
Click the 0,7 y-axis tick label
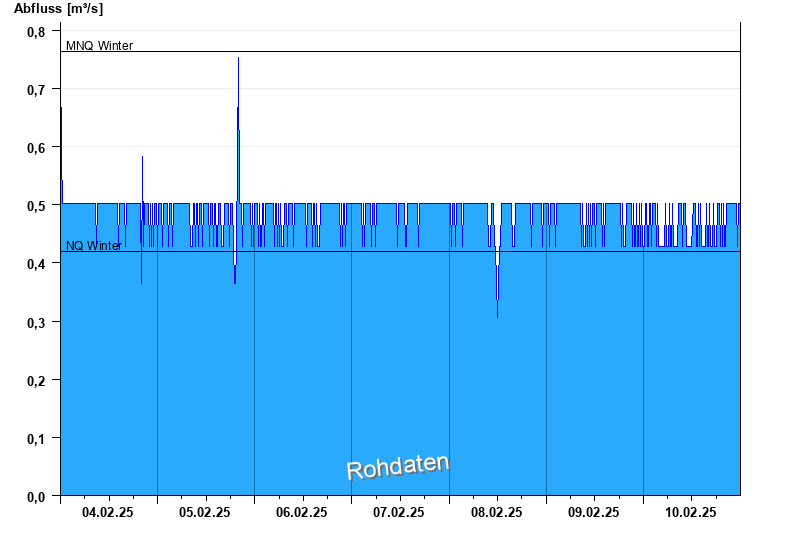click(x=36, y=89)
